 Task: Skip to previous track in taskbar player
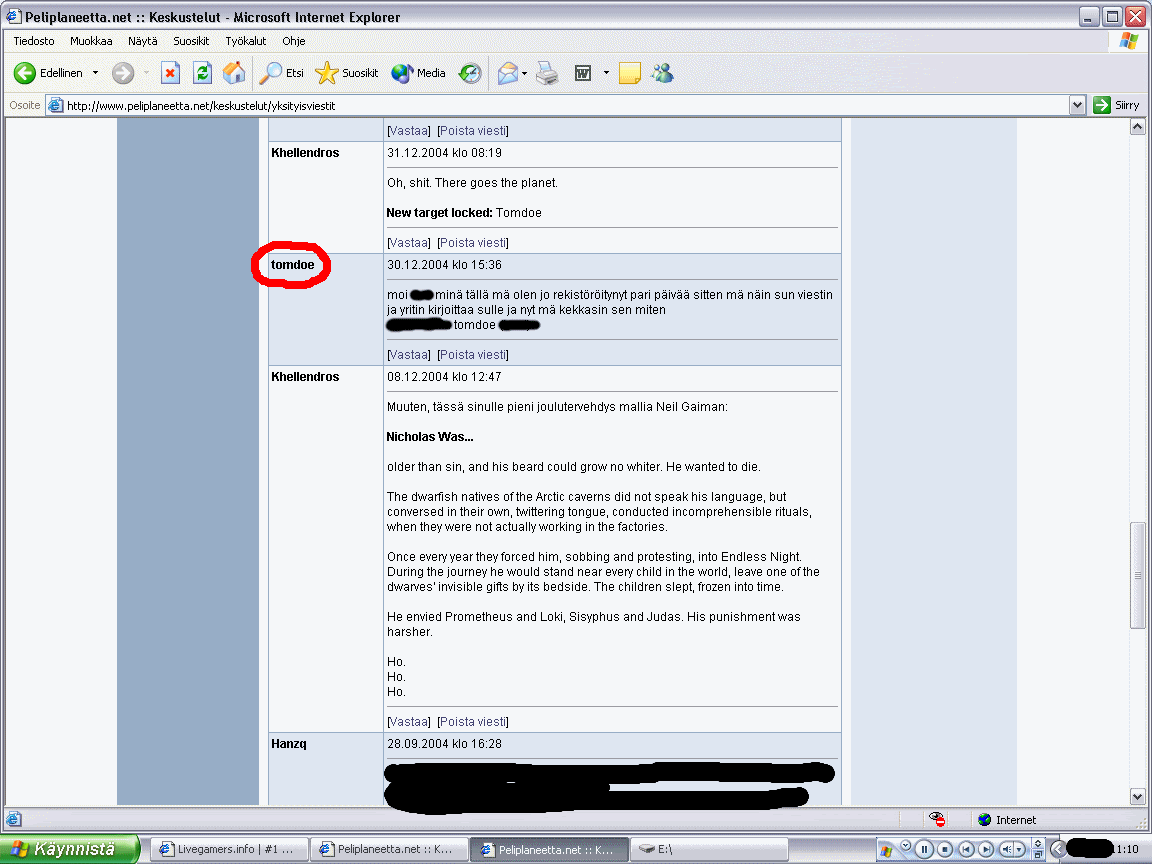(x=966, y=849)
